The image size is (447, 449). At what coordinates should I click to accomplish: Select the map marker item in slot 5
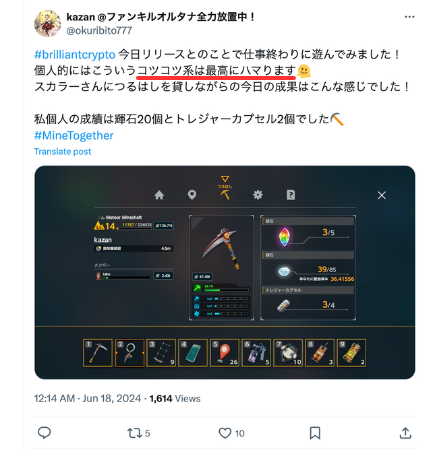tap(225, 353)
